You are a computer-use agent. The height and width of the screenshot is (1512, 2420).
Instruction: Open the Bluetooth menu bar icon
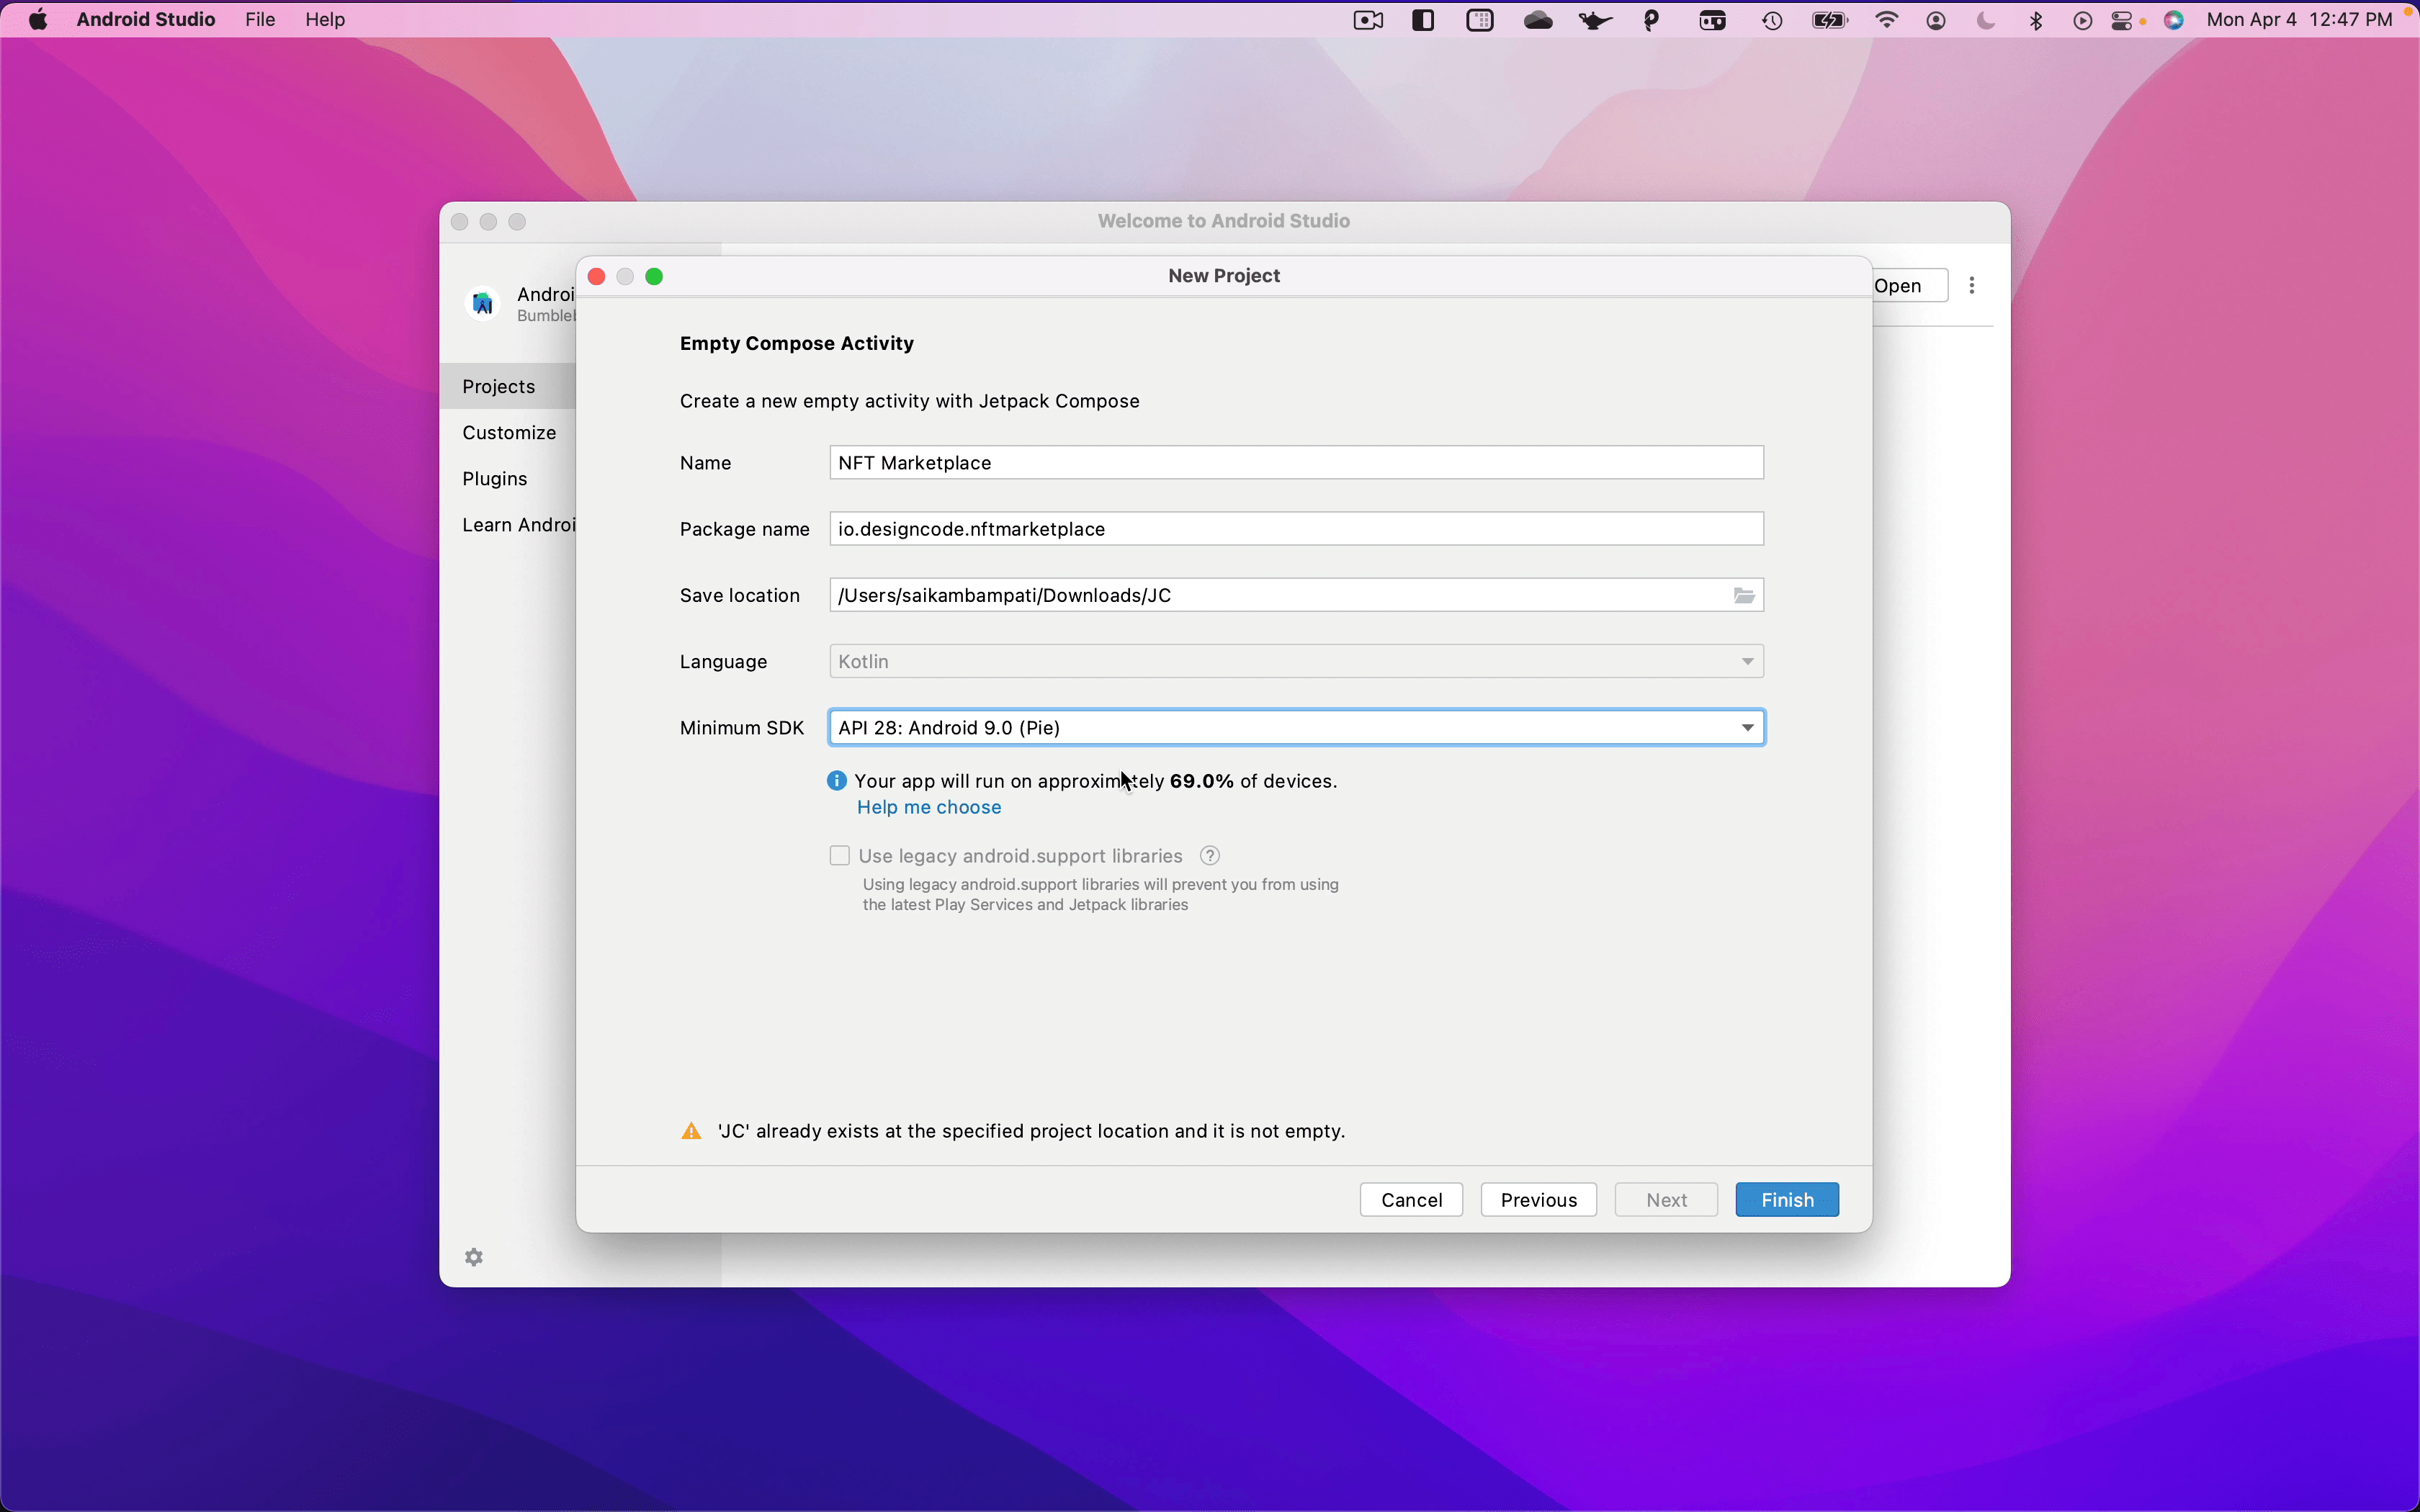(2036, 19)
